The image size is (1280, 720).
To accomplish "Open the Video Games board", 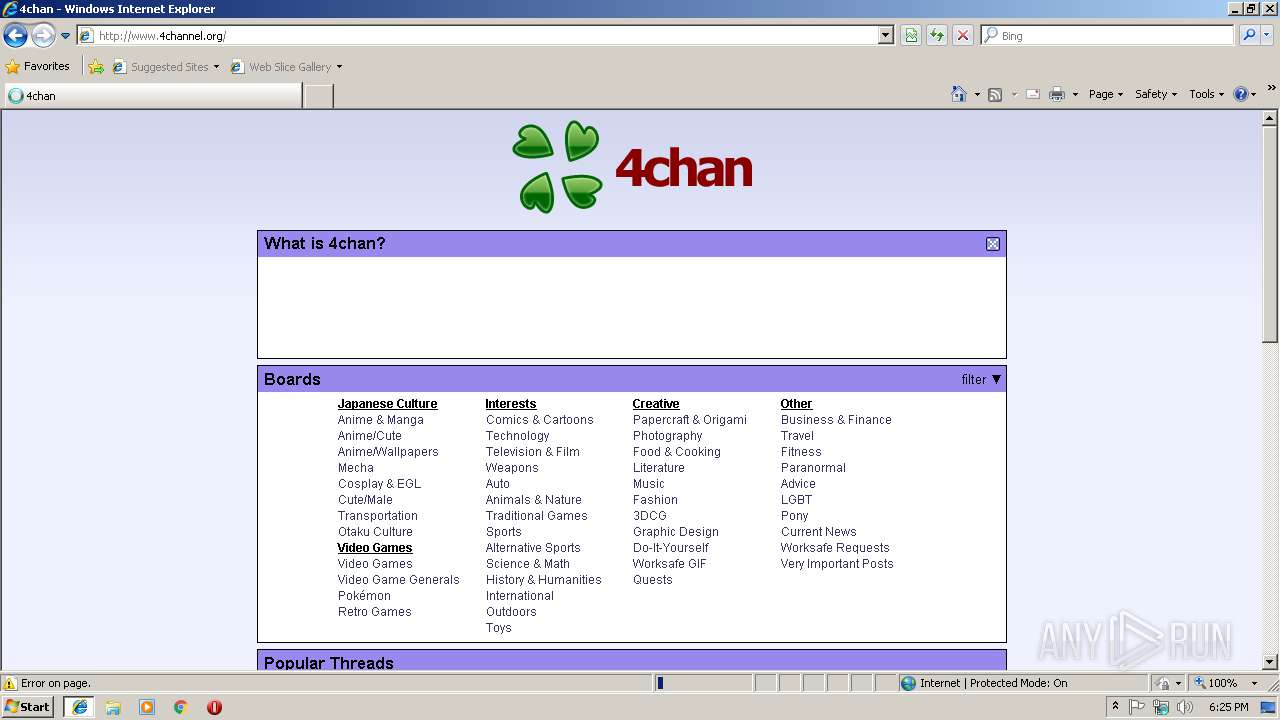I will [x=375, y=564].
